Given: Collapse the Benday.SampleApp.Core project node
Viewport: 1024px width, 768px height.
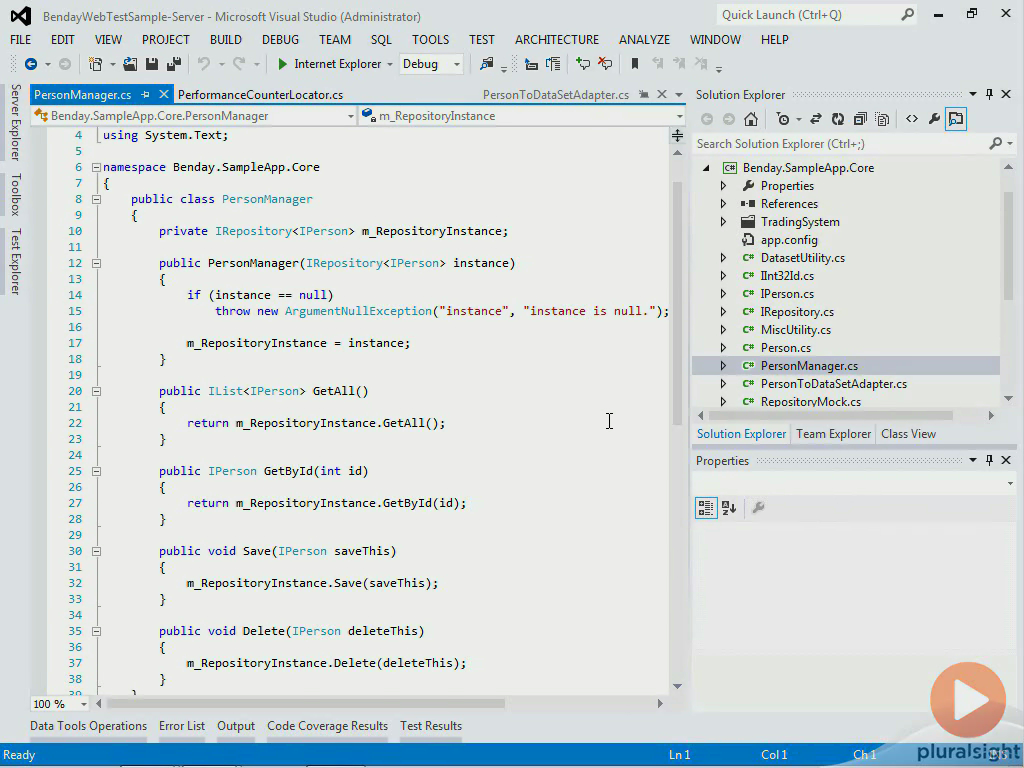Looking at the screenshot, I should point(706,168).
